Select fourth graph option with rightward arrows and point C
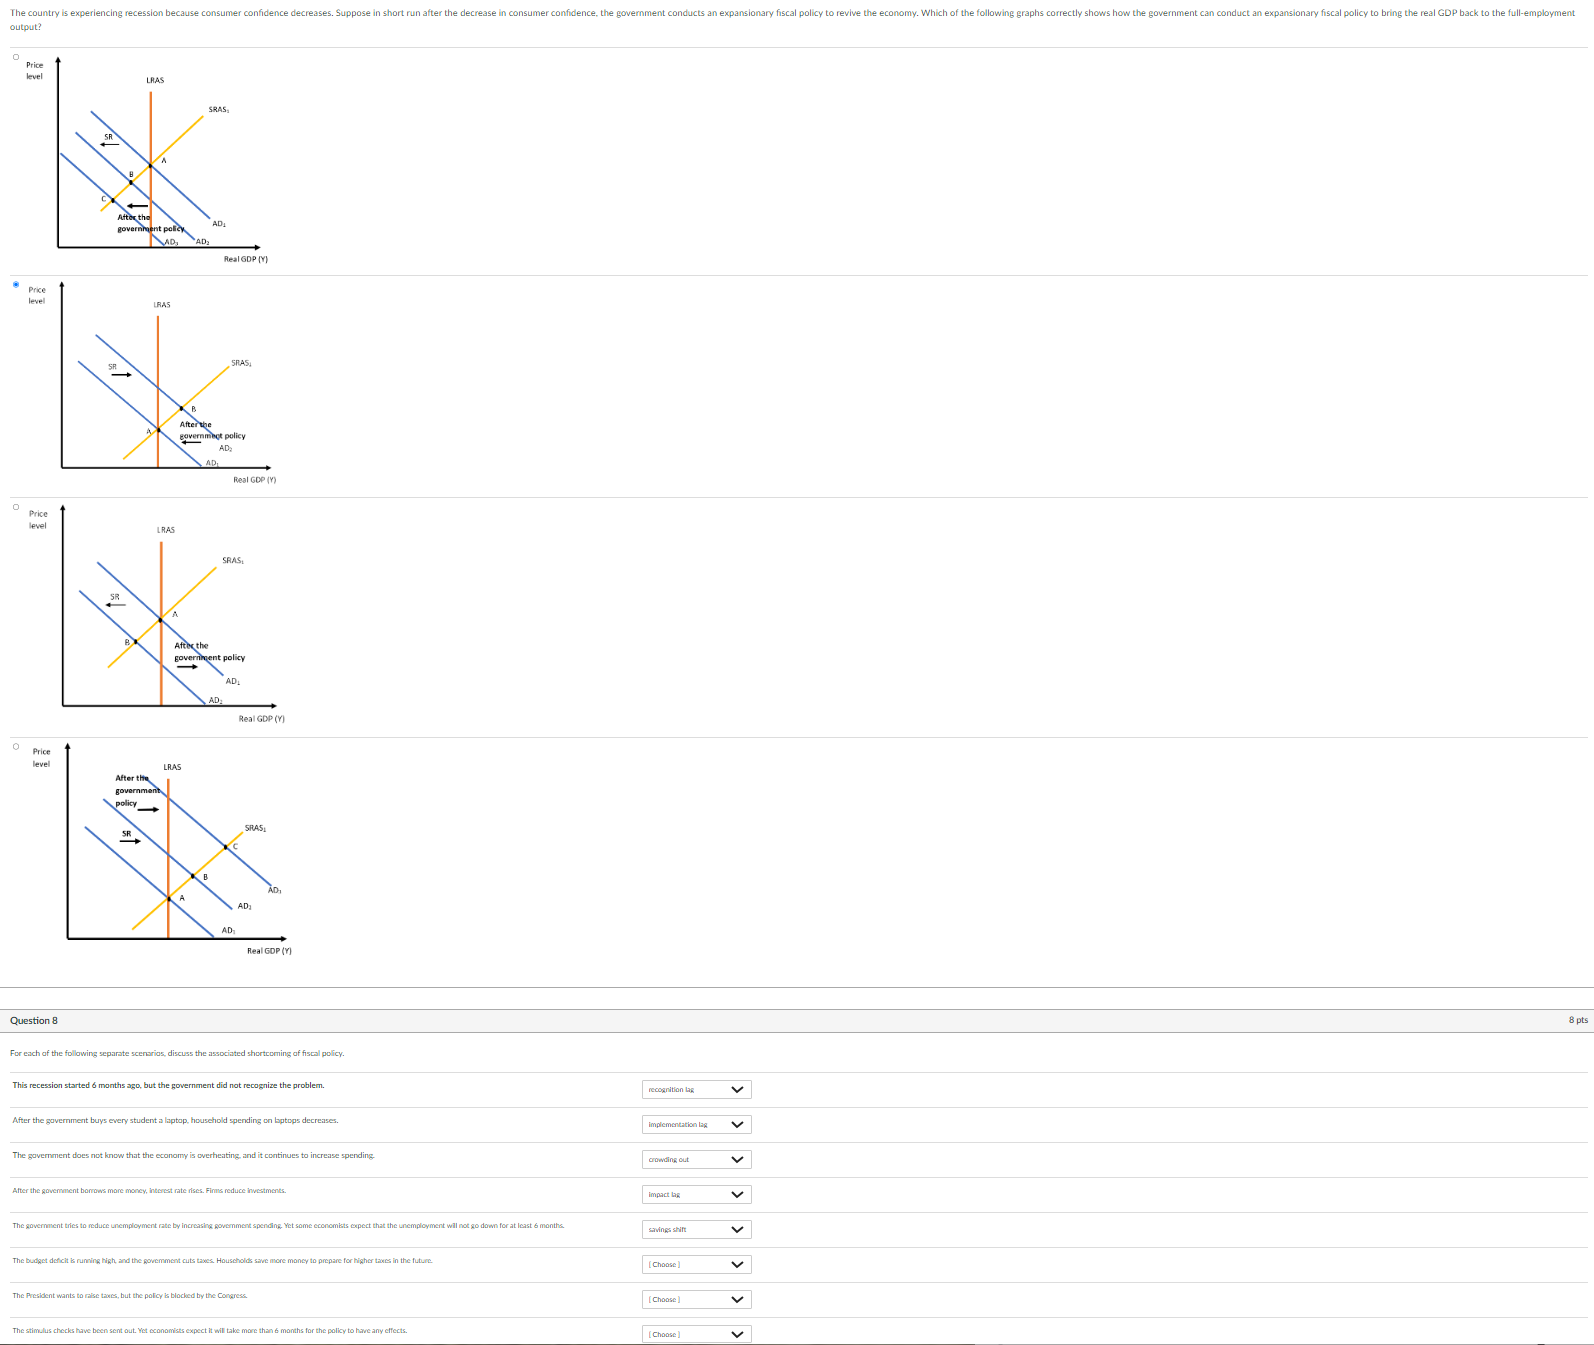The image size is (1594, 1345). pyautogui.click(x=16, y=746)
